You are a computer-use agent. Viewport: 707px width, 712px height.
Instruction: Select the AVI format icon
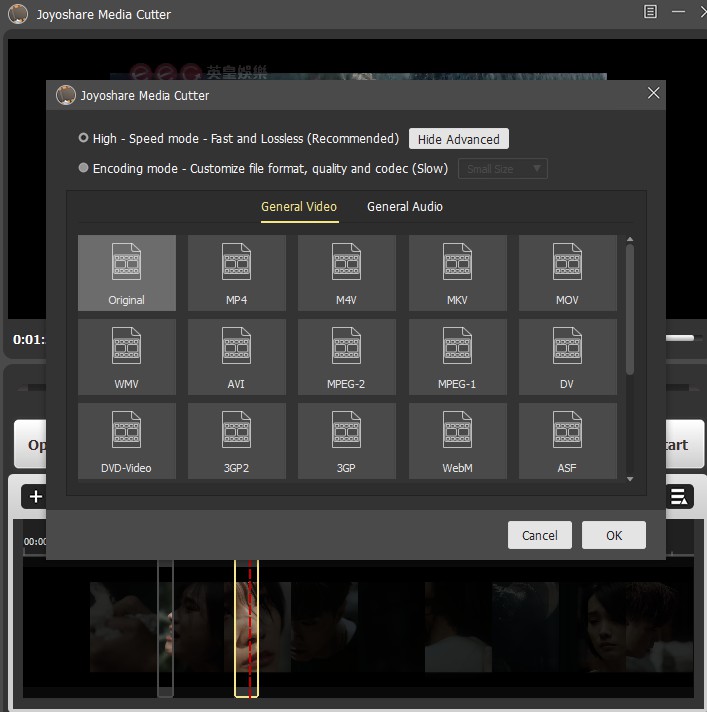click(x=237, y=357)
